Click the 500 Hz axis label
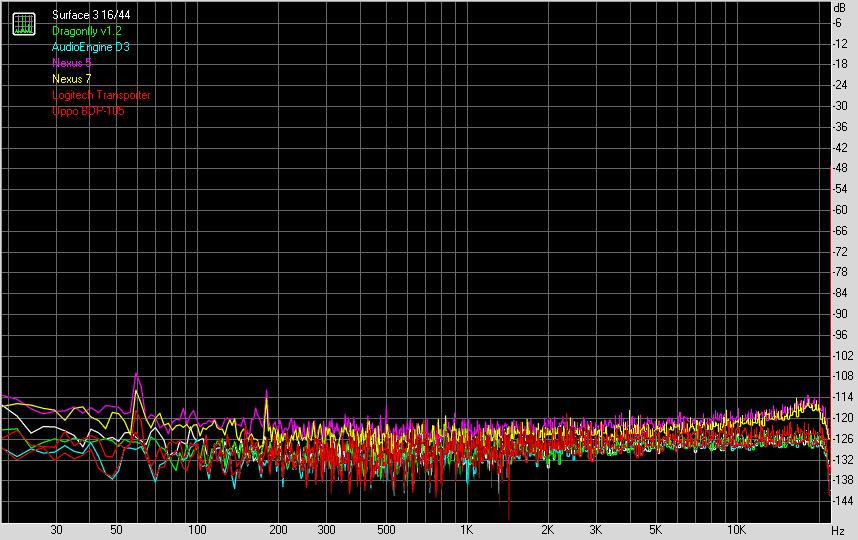This screenshot has height=540, width=858. 386,530
